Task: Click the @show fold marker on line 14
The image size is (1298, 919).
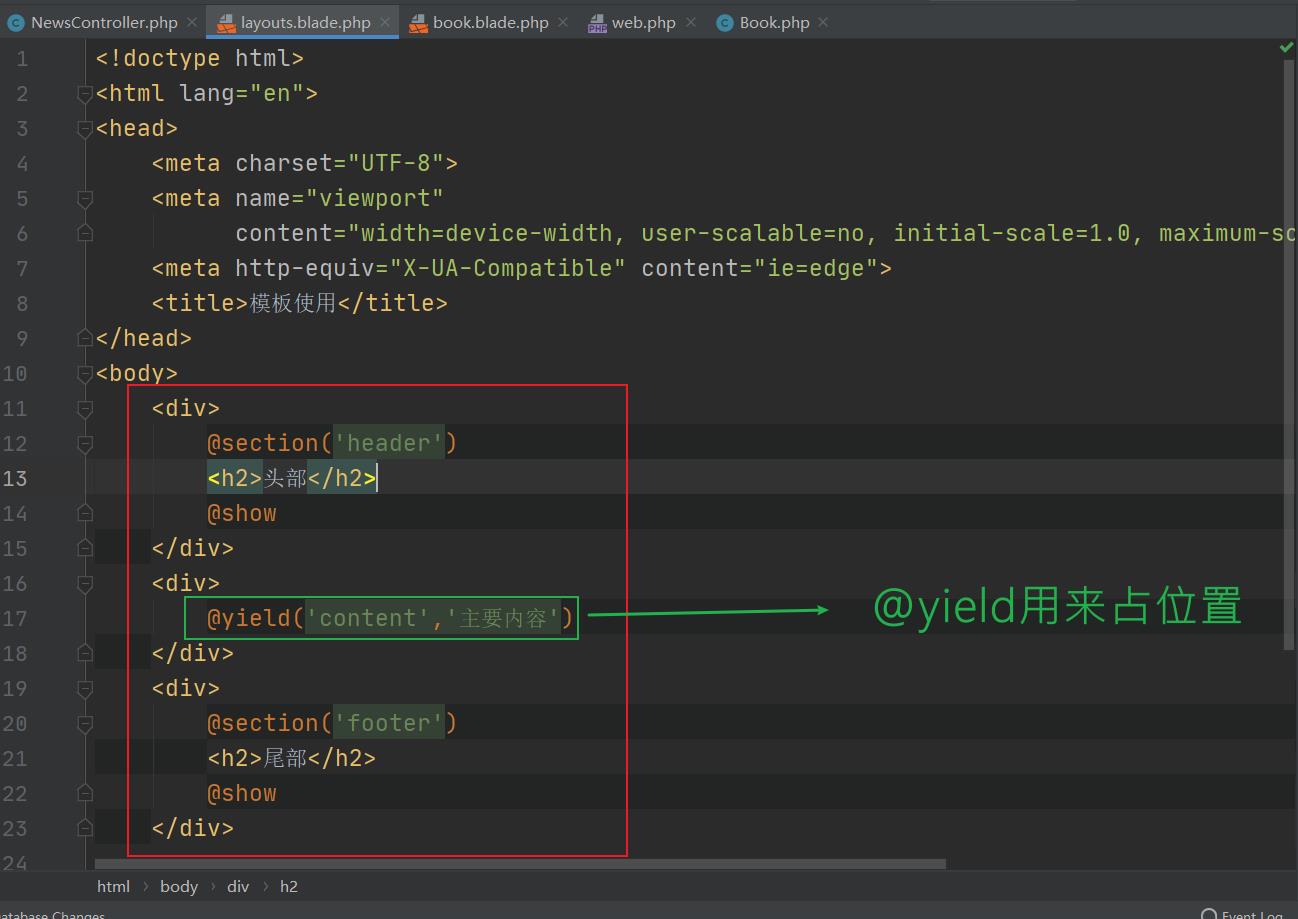Action: 85,513
